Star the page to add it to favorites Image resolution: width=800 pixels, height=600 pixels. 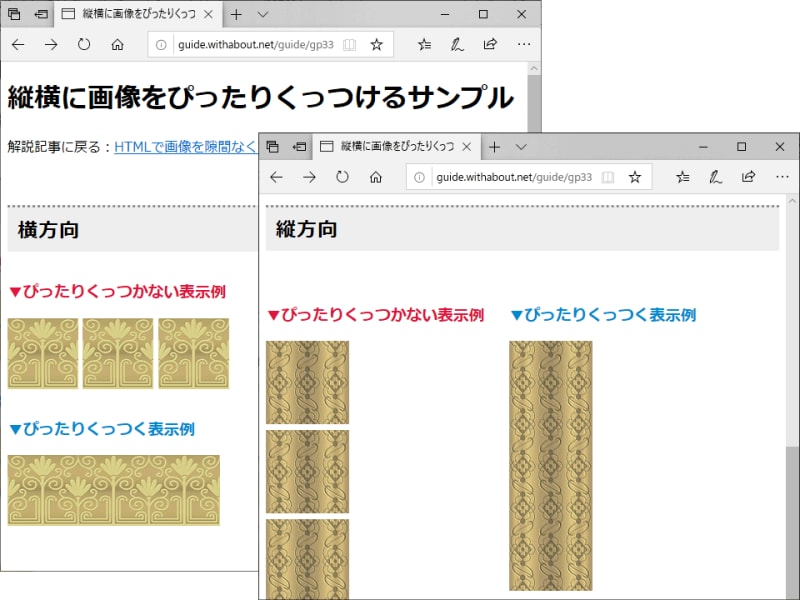(x=636, y=176)
